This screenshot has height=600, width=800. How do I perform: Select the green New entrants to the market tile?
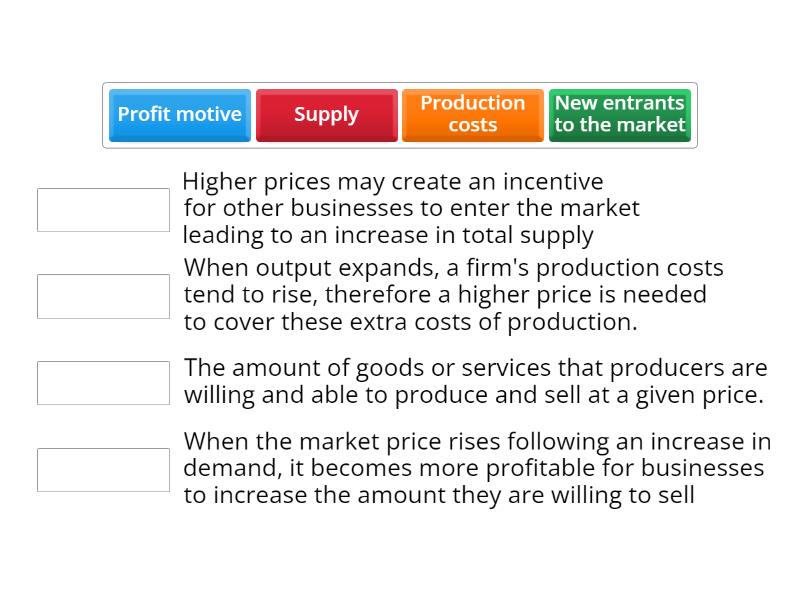619,114
